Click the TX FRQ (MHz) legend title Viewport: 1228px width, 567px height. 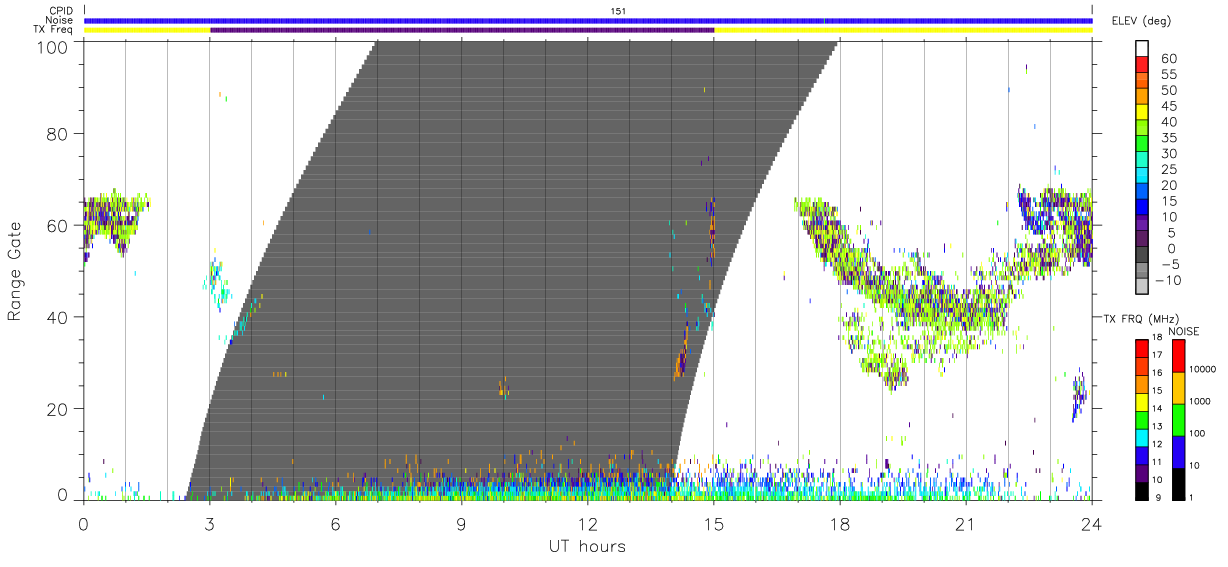1141,318
